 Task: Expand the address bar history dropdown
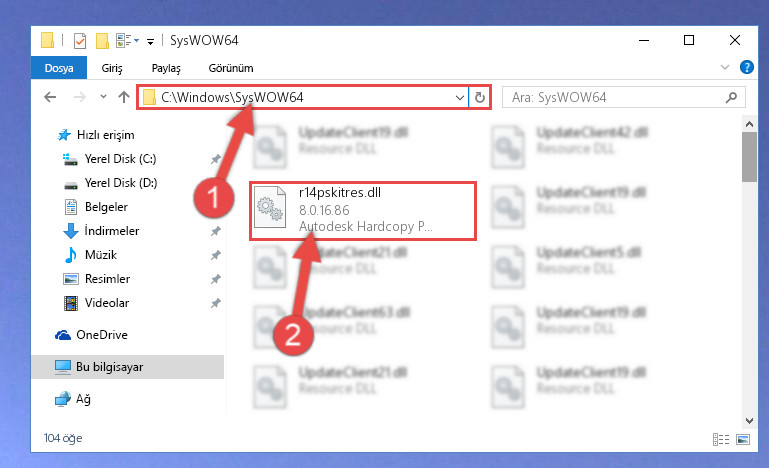pyautogui.click(x=460, y=98)
